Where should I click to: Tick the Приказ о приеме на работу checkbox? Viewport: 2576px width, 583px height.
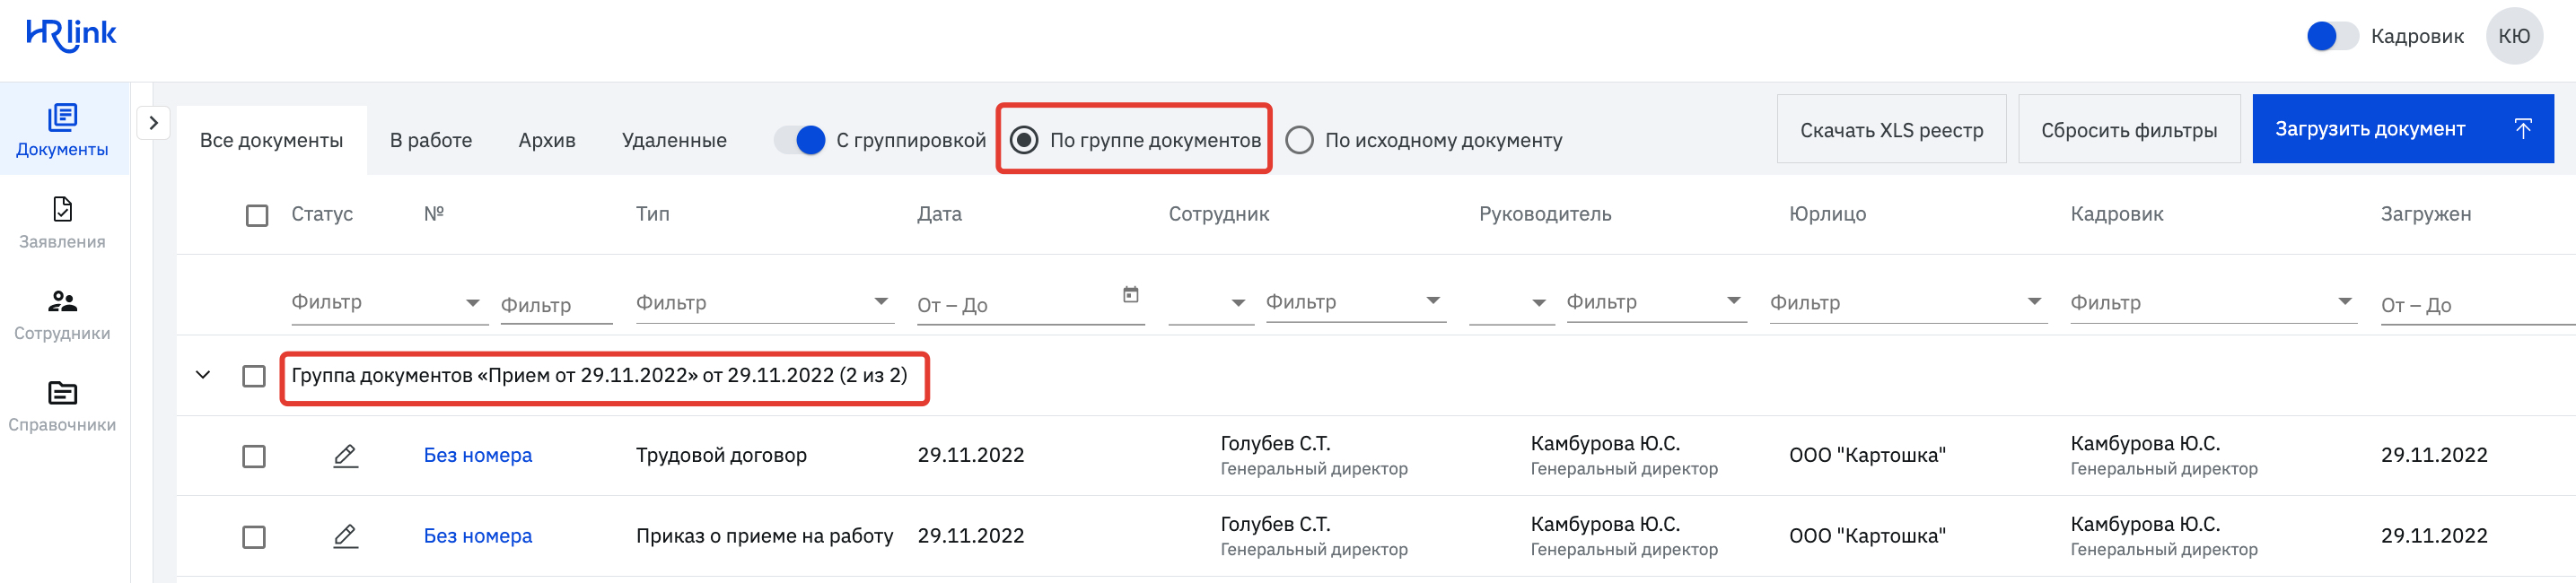[x=254, y=537]
